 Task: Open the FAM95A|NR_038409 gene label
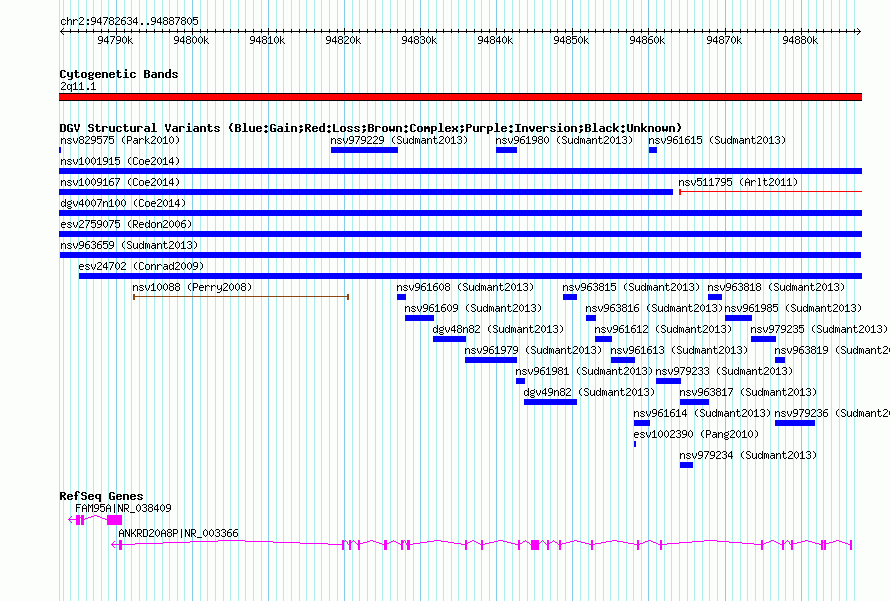pos(123,508)
